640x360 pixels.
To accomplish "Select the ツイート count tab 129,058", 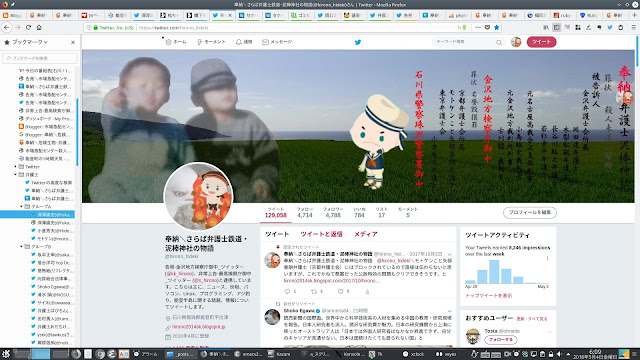I will coord(276,212).
